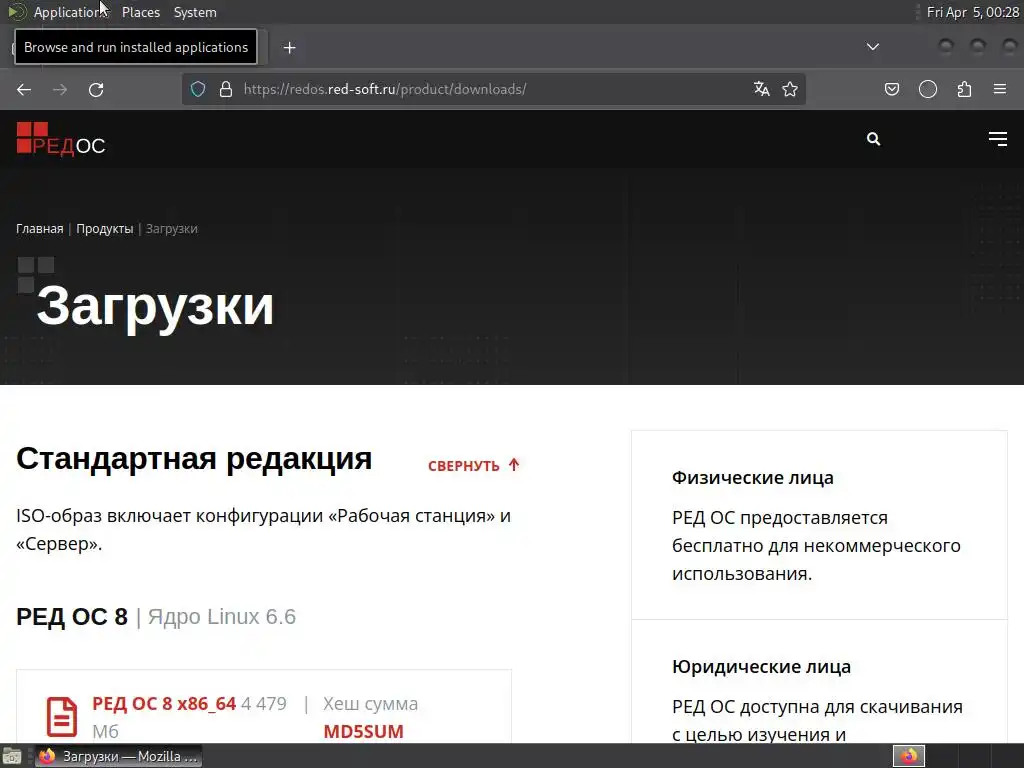Click the Стандартная редакция heading
The image size is (1024, 768).
click(194, 458)
